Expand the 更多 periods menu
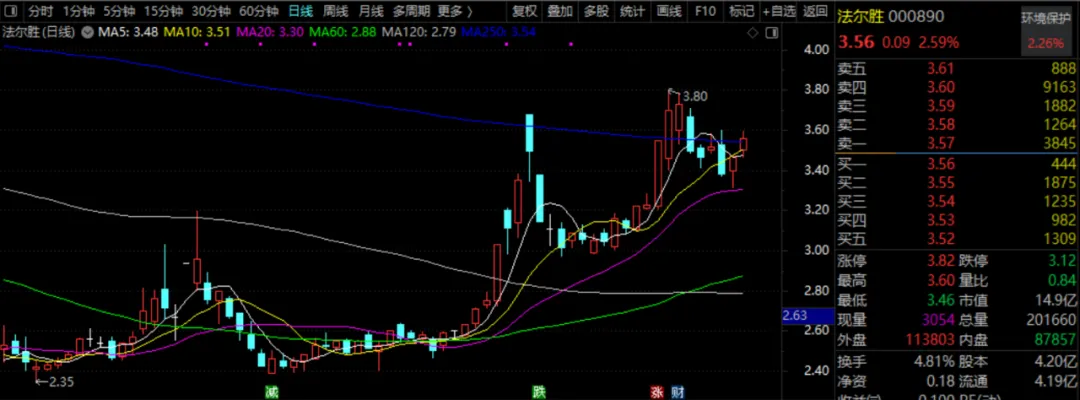The image size is (1080, 400). (455, 11)
